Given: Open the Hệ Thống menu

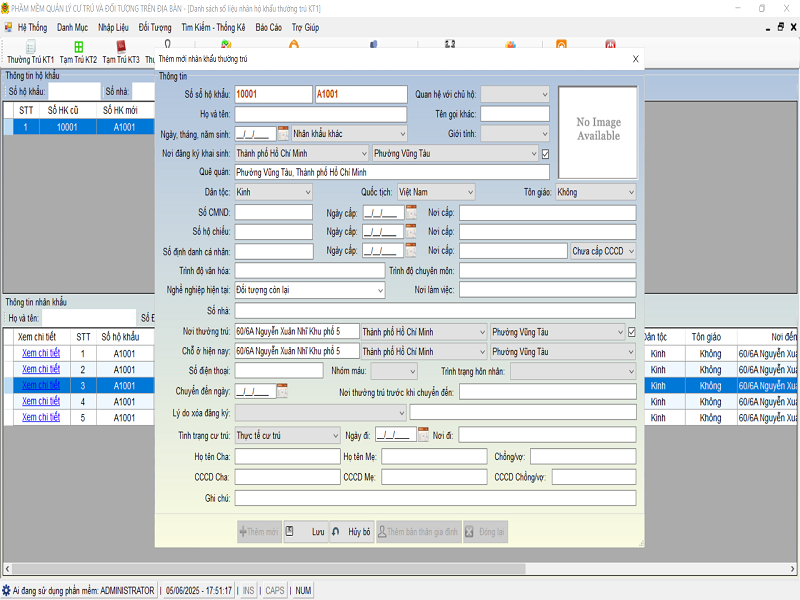Looking at the screenshot, I should [x=32, y=28].
